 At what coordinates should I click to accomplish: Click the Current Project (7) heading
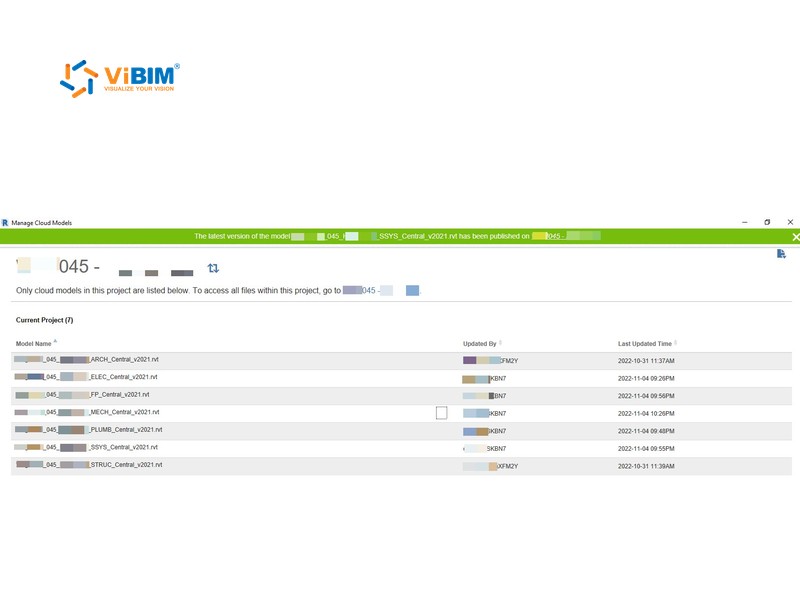point(44,320)
